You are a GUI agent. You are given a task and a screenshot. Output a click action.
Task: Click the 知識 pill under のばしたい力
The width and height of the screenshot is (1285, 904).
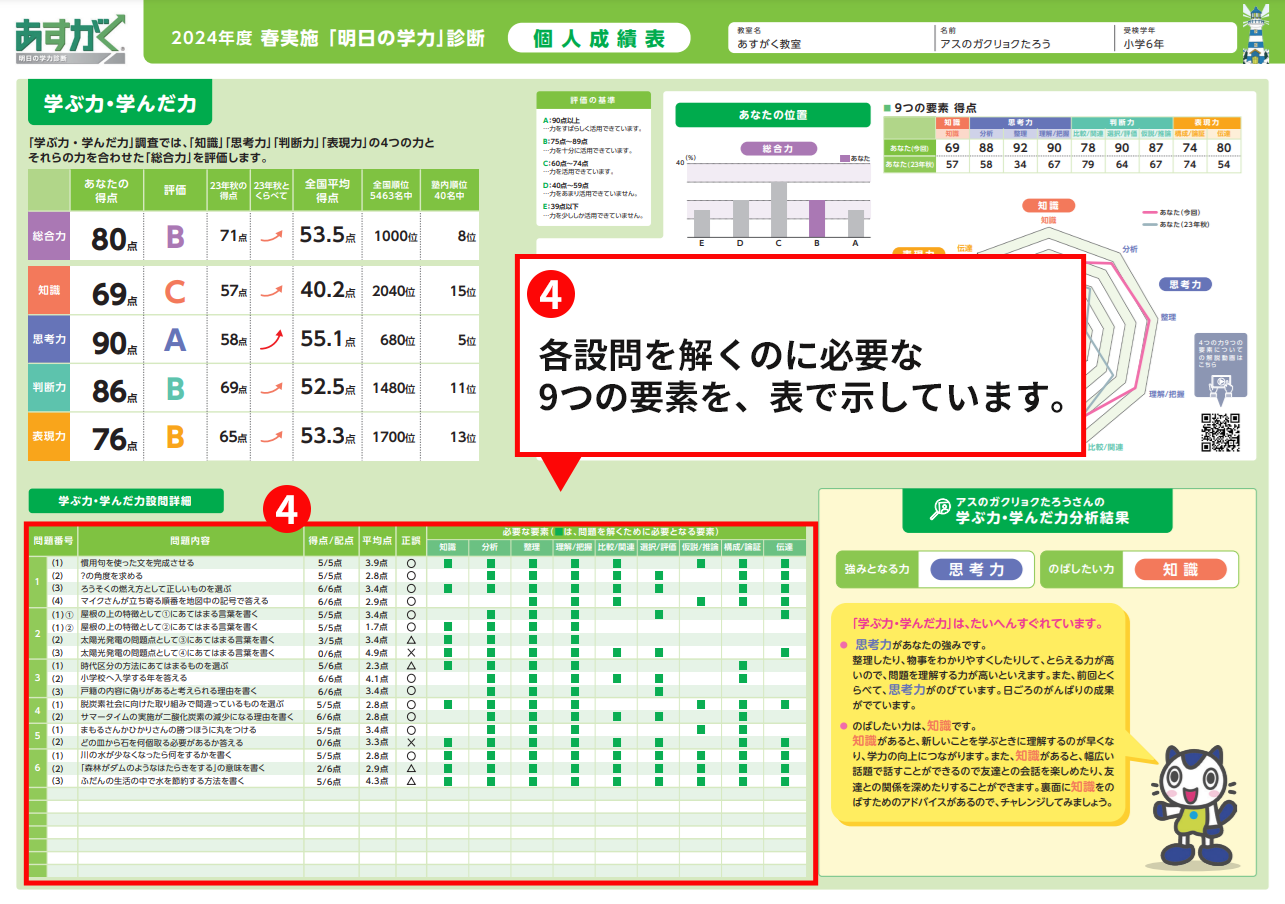1180,569
